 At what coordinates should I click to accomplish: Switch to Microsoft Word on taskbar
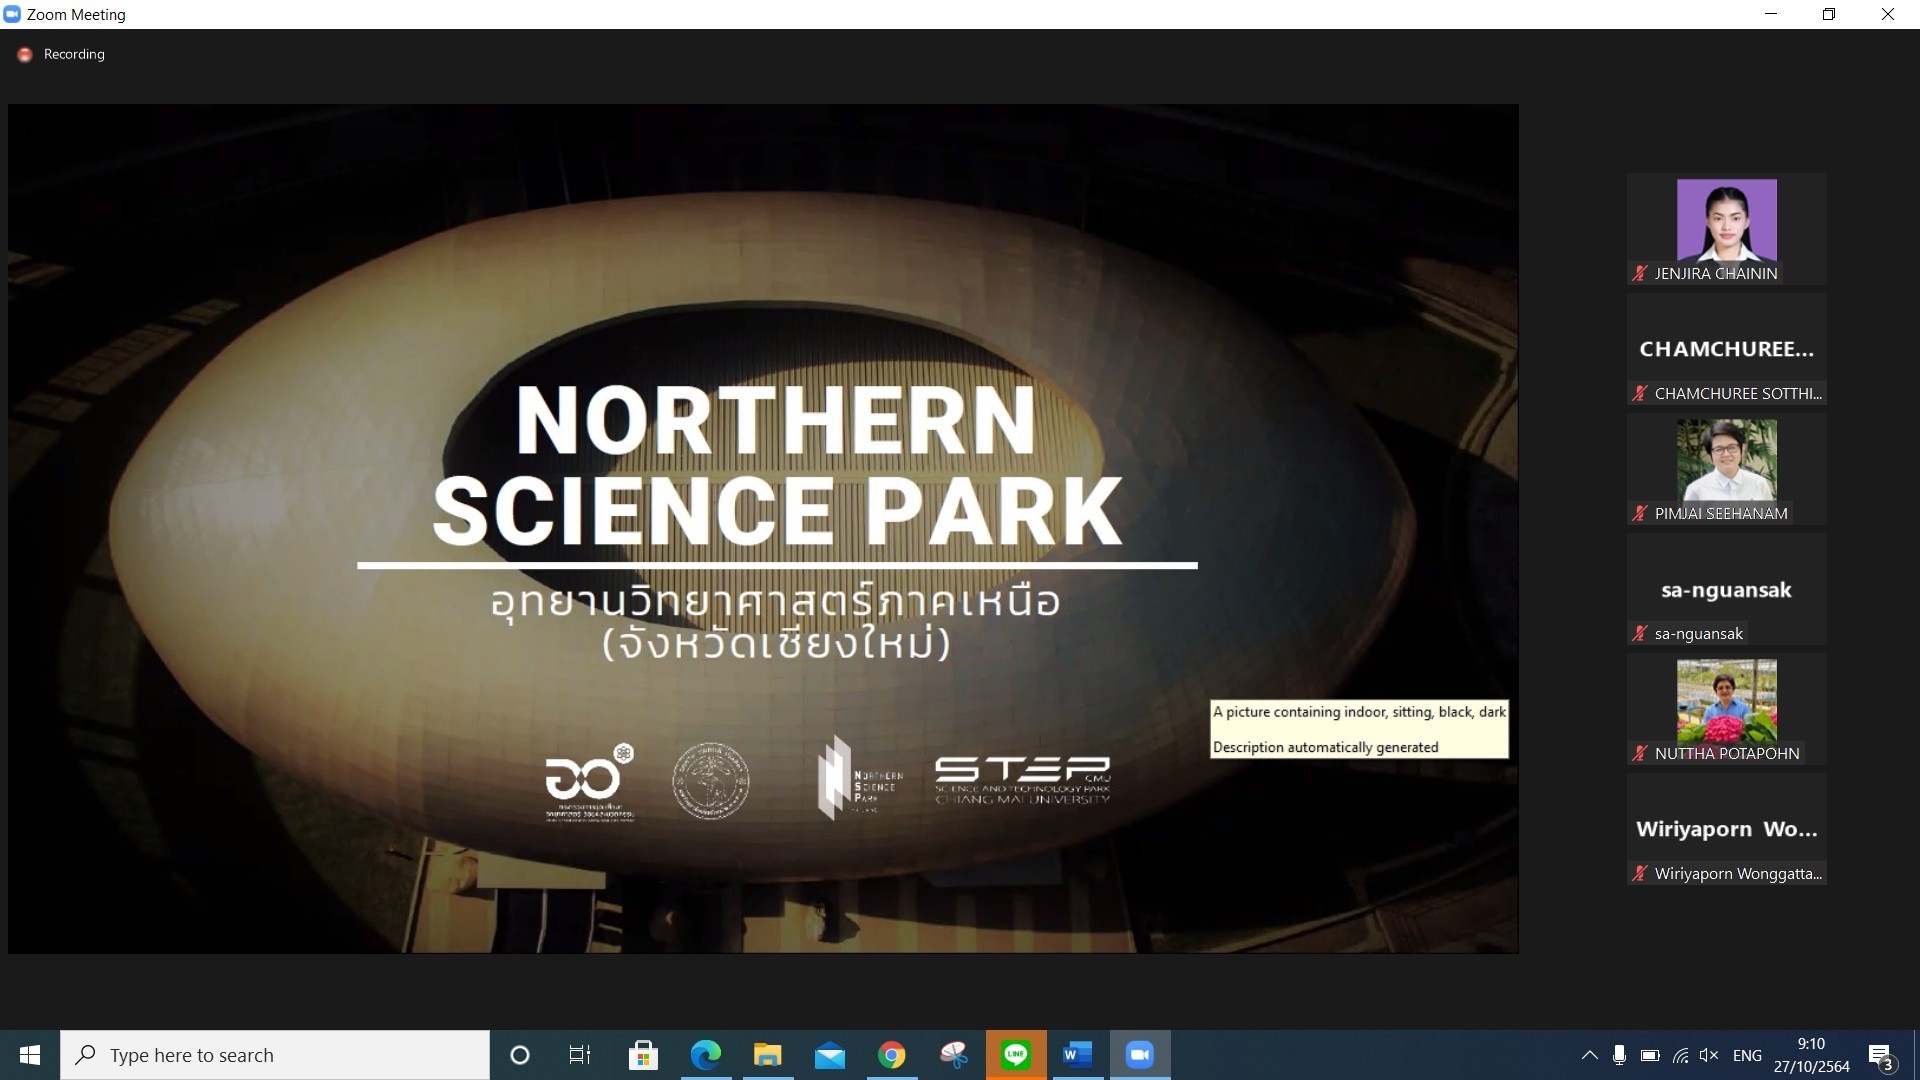point(1078,1055)
